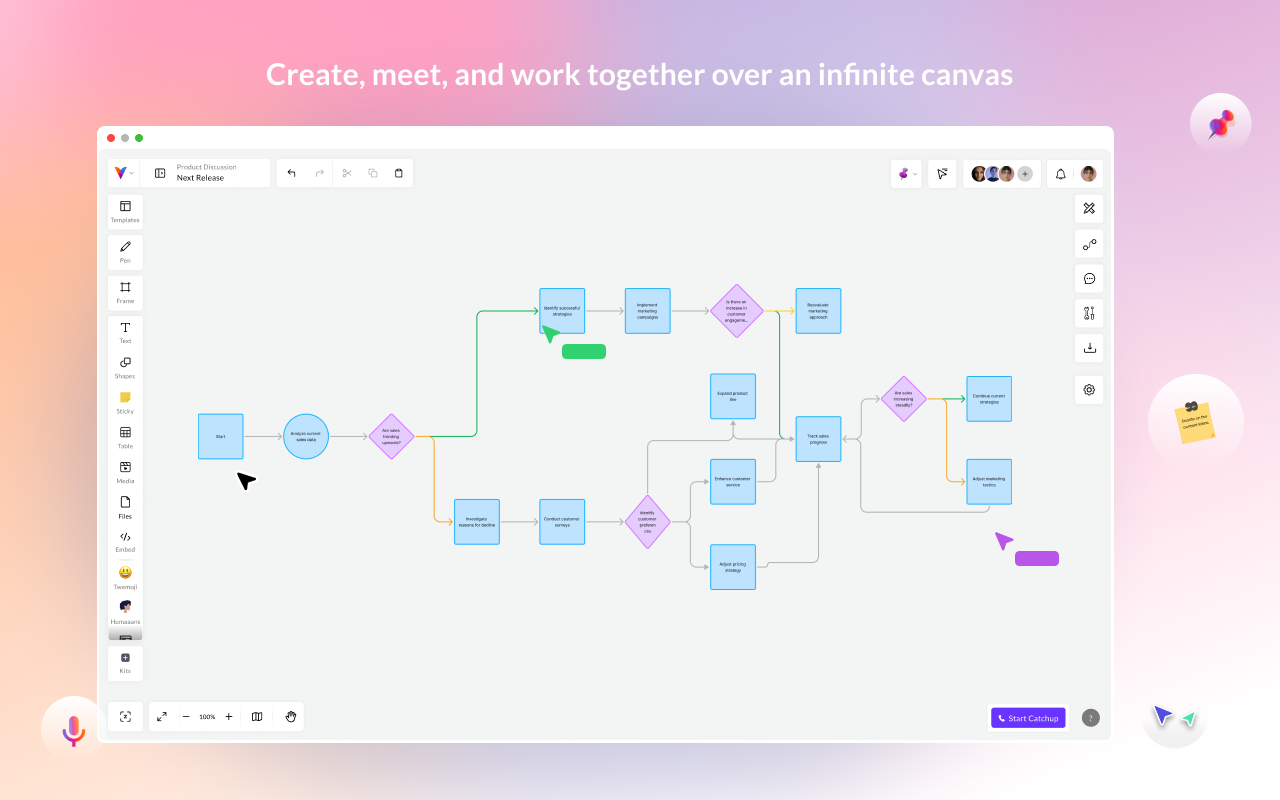1280x800 pixels.
Task: Open the Embed tool
Action: click(x=125, y=541)
